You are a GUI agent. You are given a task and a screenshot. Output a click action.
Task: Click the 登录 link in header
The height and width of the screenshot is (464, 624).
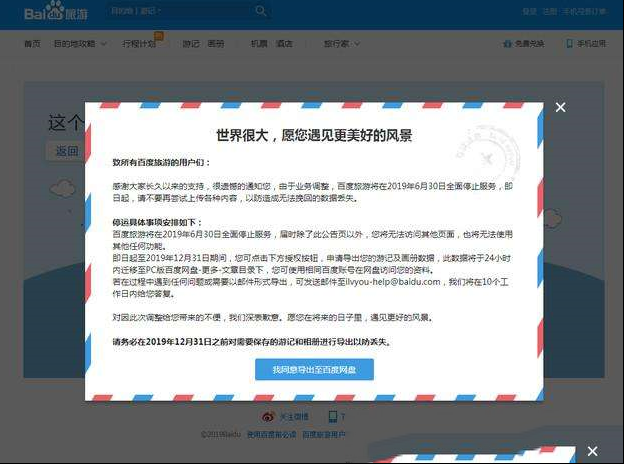(x=530, y=11)
